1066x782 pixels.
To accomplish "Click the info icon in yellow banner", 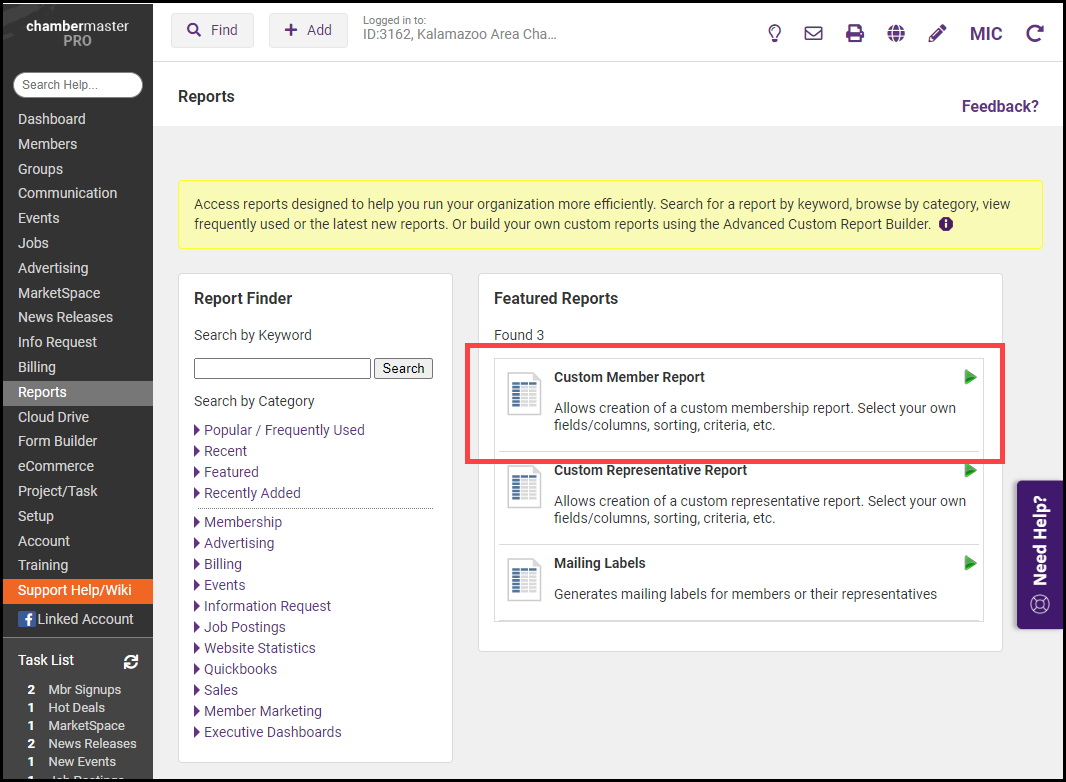I will tap(946, 224).
